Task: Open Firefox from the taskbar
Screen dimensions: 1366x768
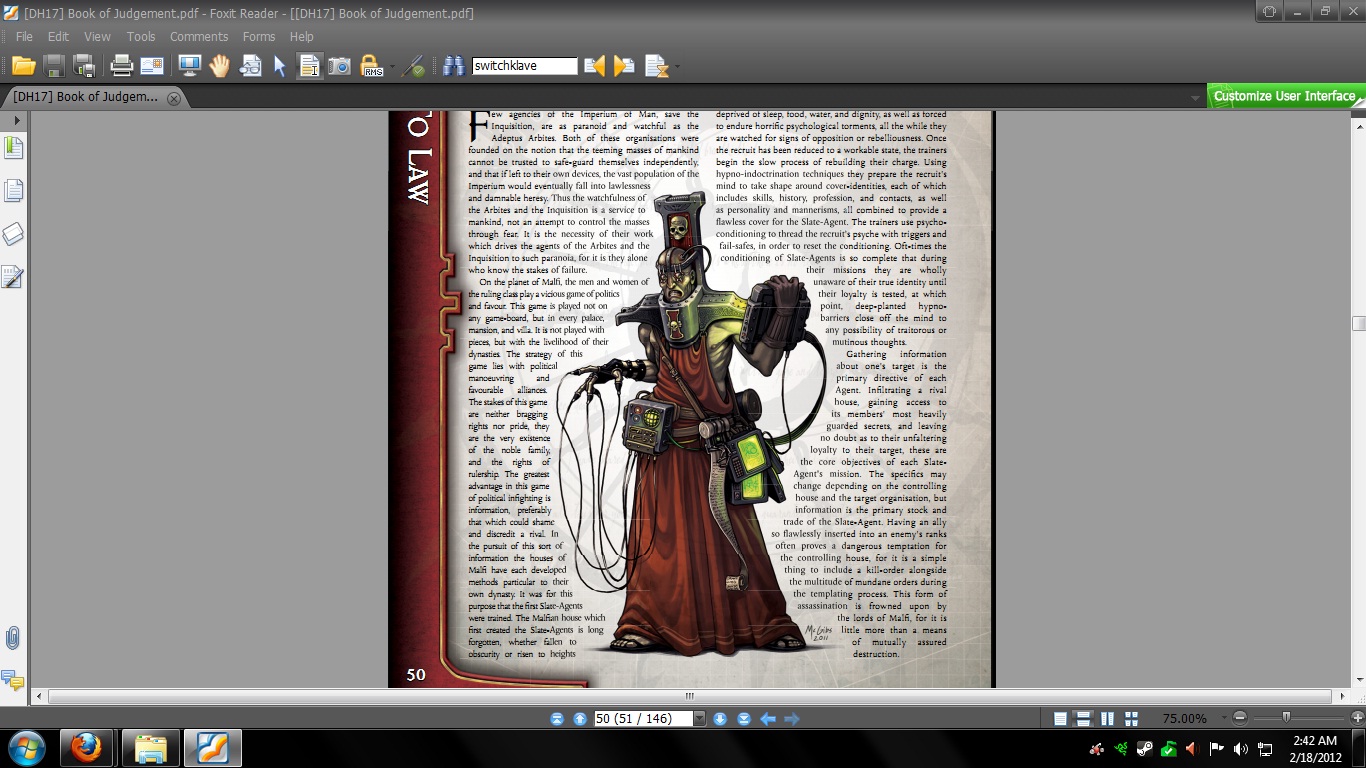Action: coord(86,748)
